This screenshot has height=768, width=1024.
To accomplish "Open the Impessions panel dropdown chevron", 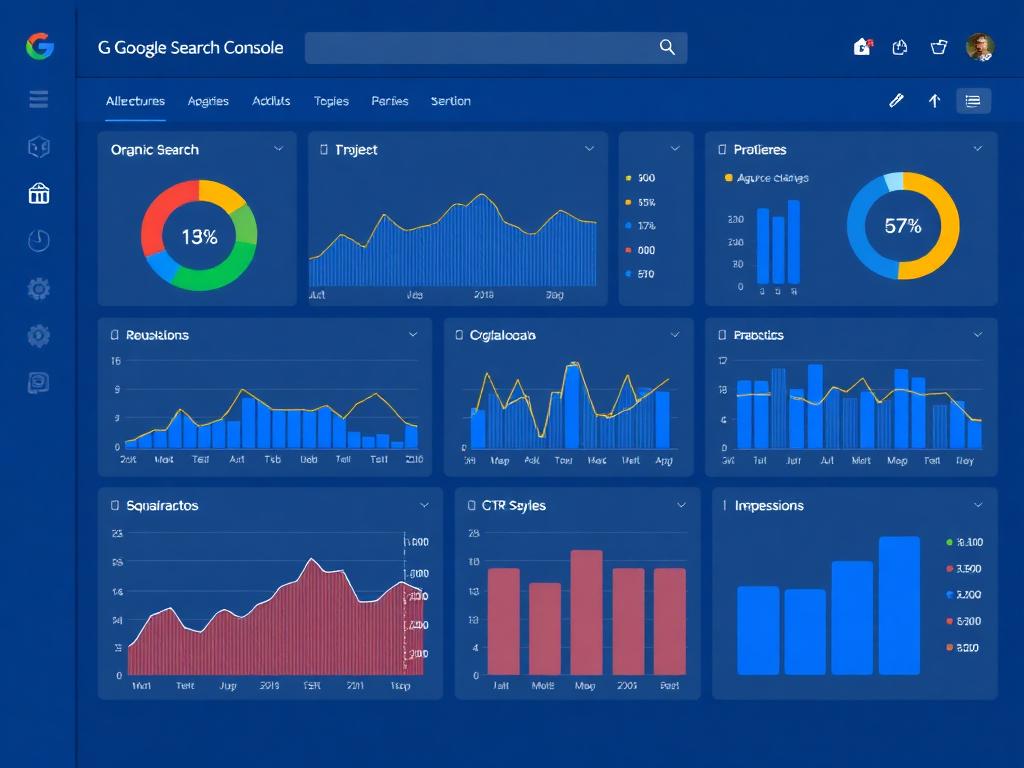I will (x=978, y=505).
